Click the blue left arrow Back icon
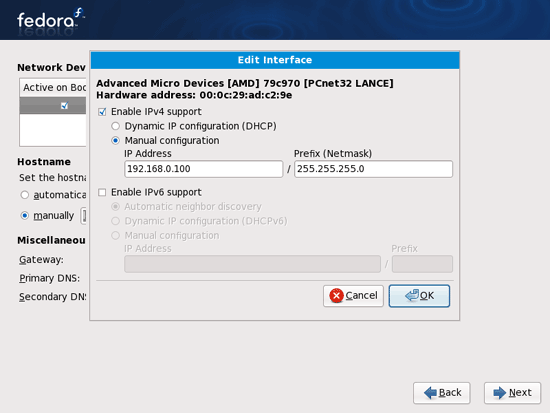This screenshot has height=413, width=550. tap(430, 393)
